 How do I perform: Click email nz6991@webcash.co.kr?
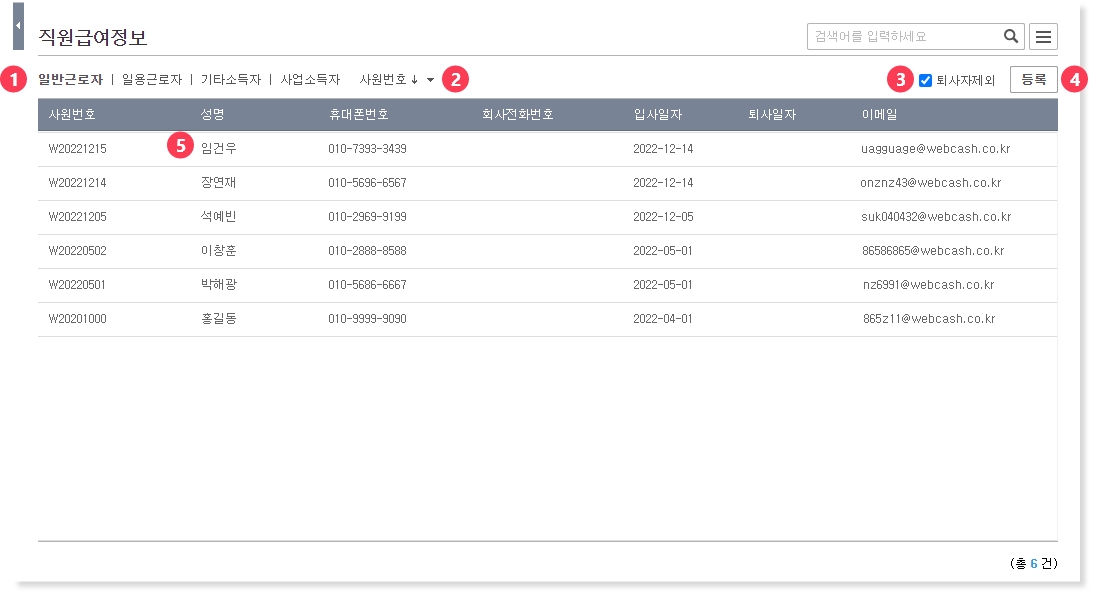(928, 285)
